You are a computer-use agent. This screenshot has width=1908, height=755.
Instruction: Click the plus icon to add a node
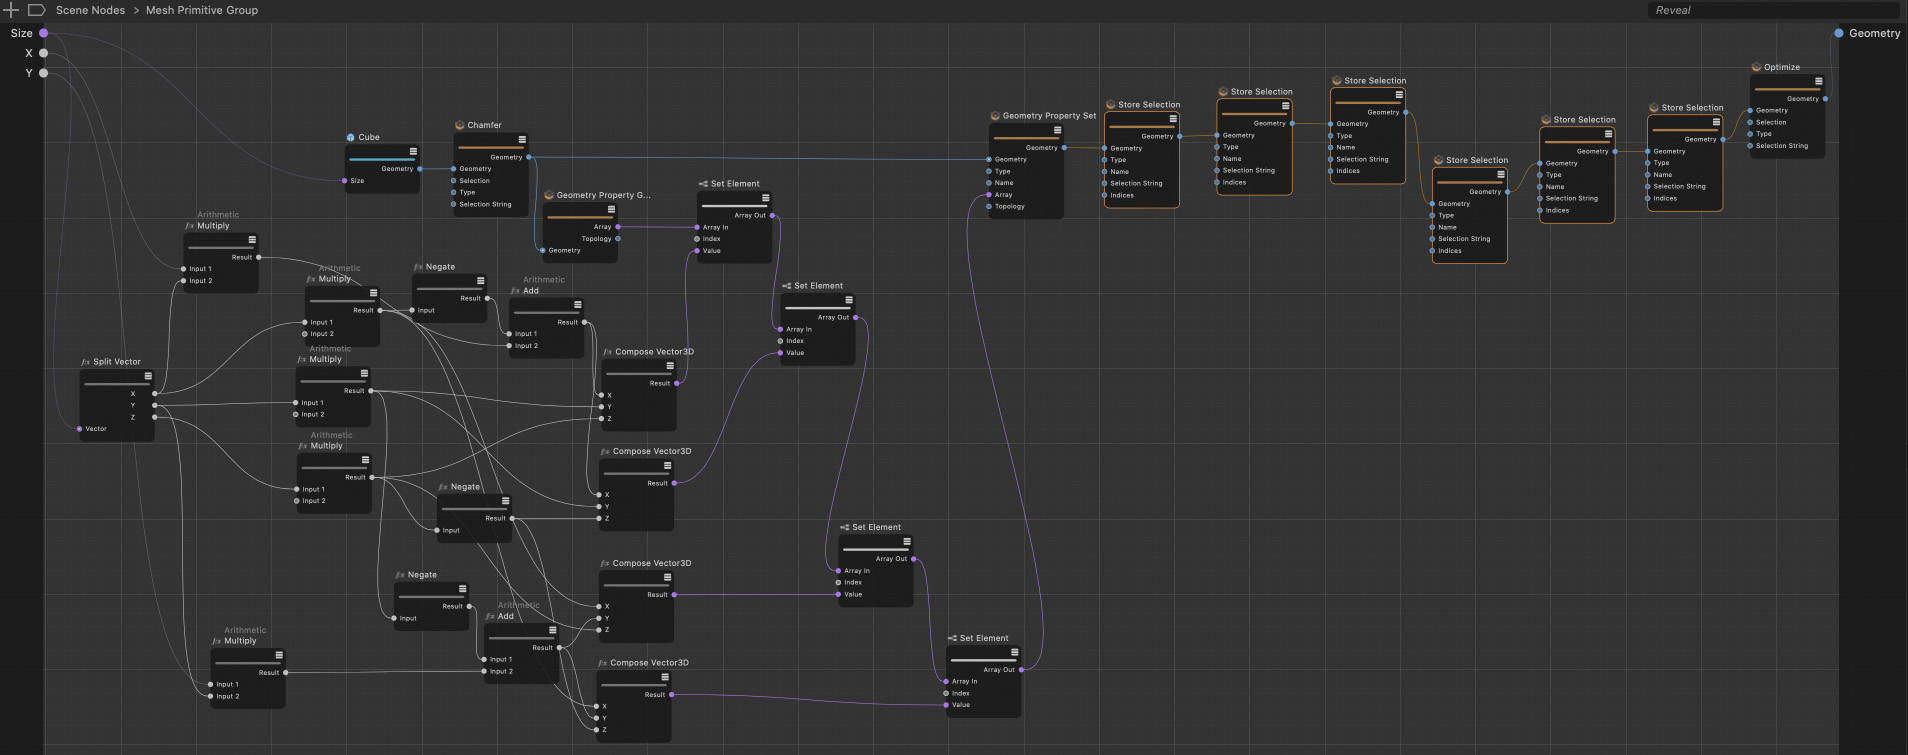pyautogui.click(x=11, y=10)
